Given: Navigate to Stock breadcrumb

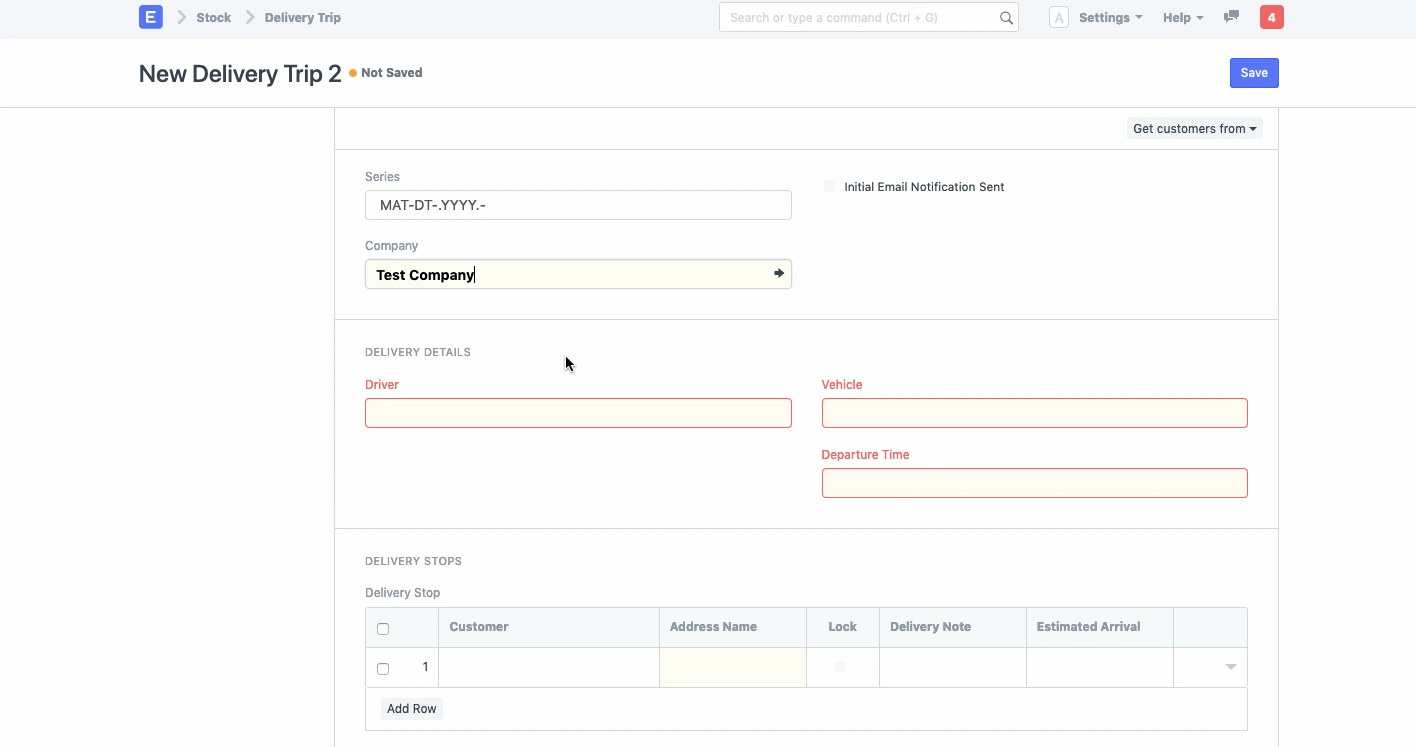Looking at the screenshot, I should [x=213, y=18].
